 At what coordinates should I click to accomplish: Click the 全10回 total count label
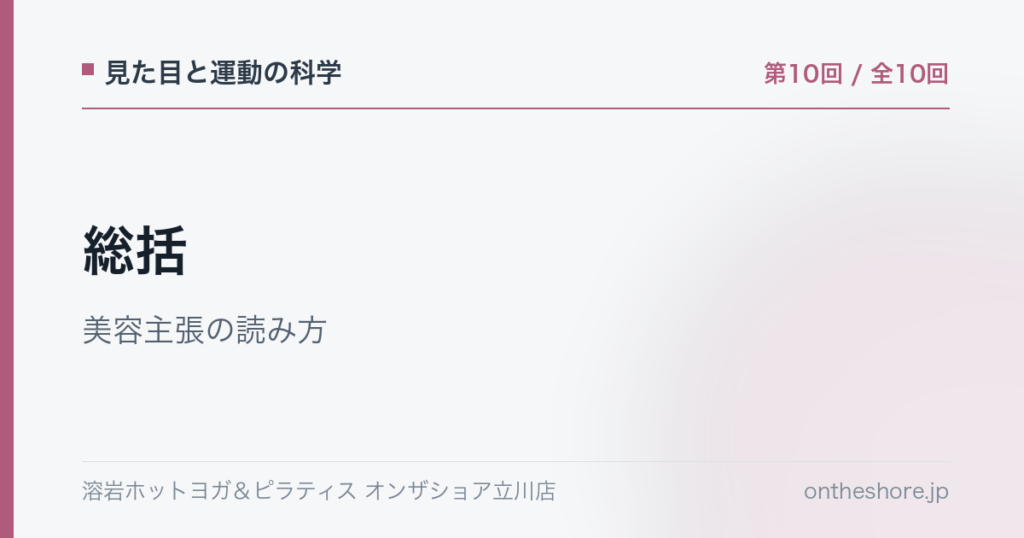pyautogui.click(x=910, y=74)
